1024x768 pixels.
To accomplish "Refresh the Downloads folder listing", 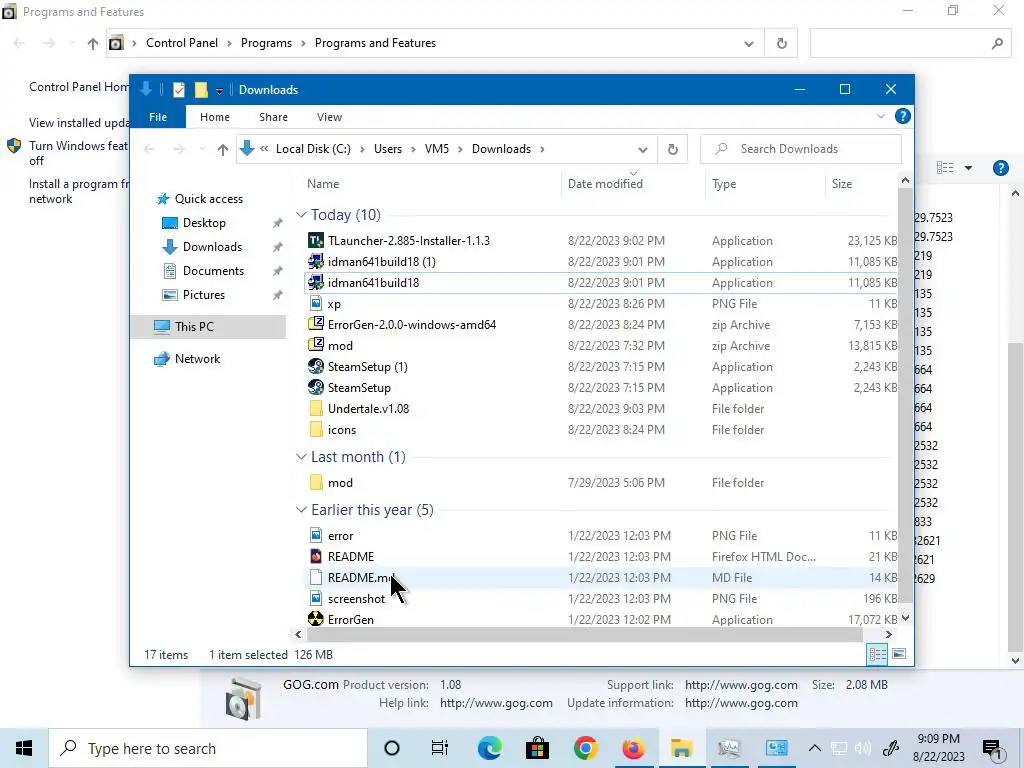I will (x=673, y=149).
